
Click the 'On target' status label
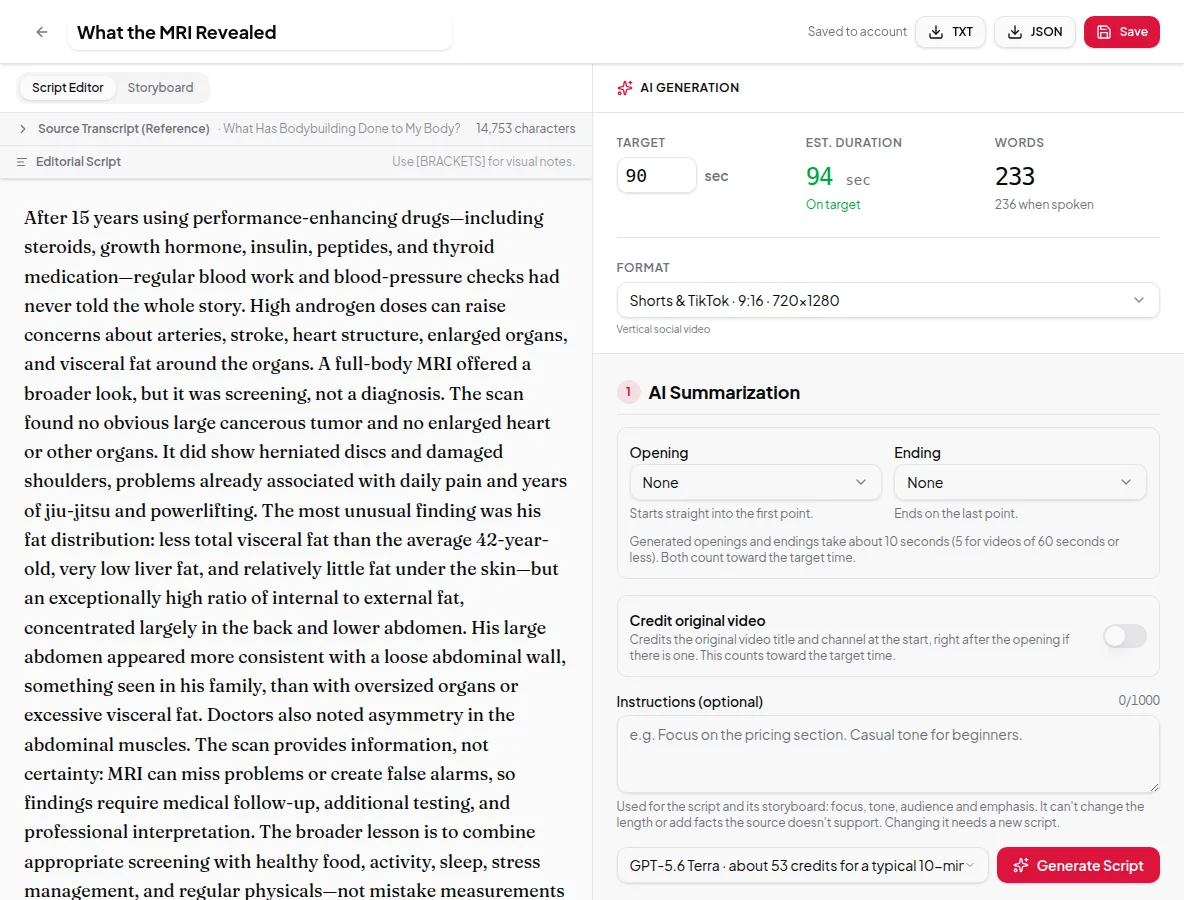click(x=833, y=205)
